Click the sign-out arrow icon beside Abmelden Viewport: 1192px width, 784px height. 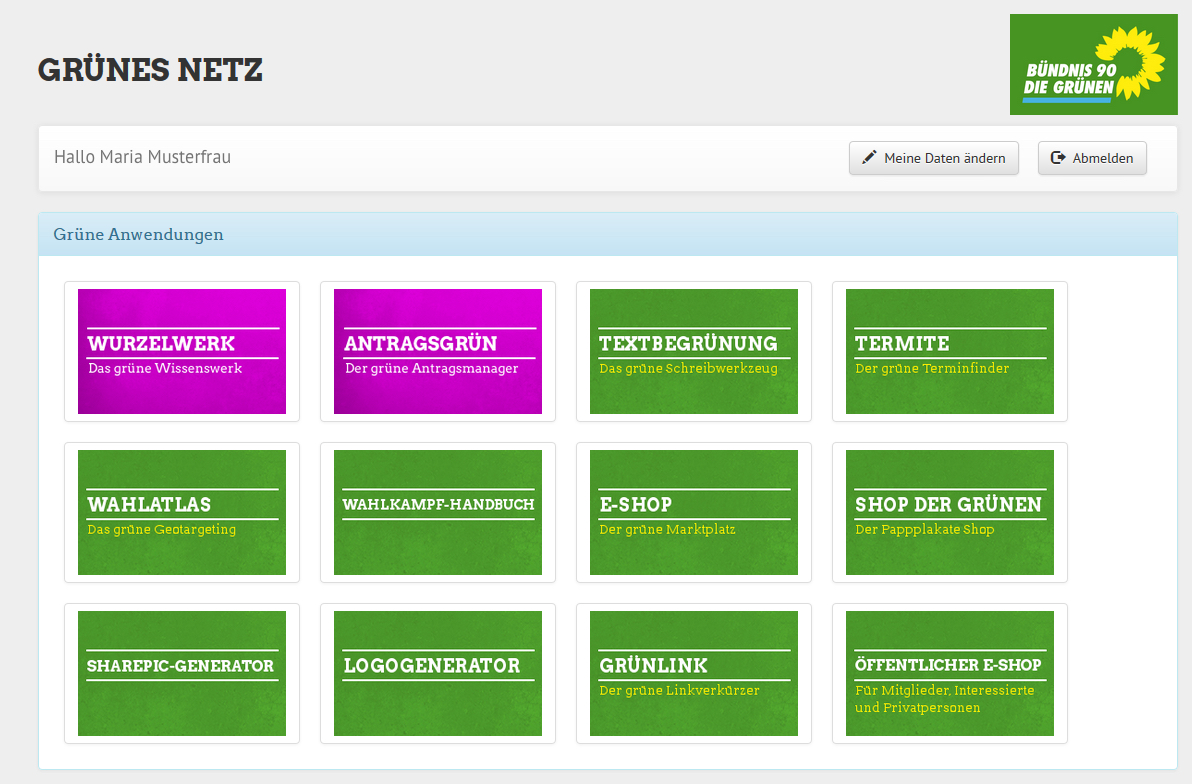(x=1057, y=157)
